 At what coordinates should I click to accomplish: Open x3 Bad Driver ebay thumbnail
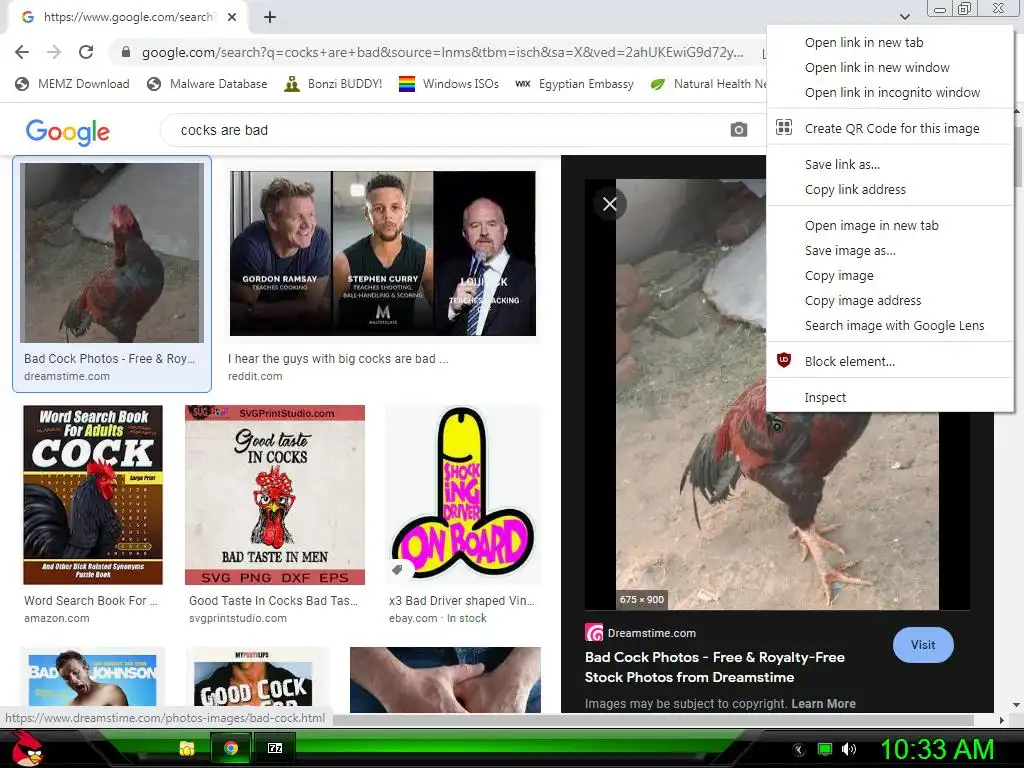[463, 494]
